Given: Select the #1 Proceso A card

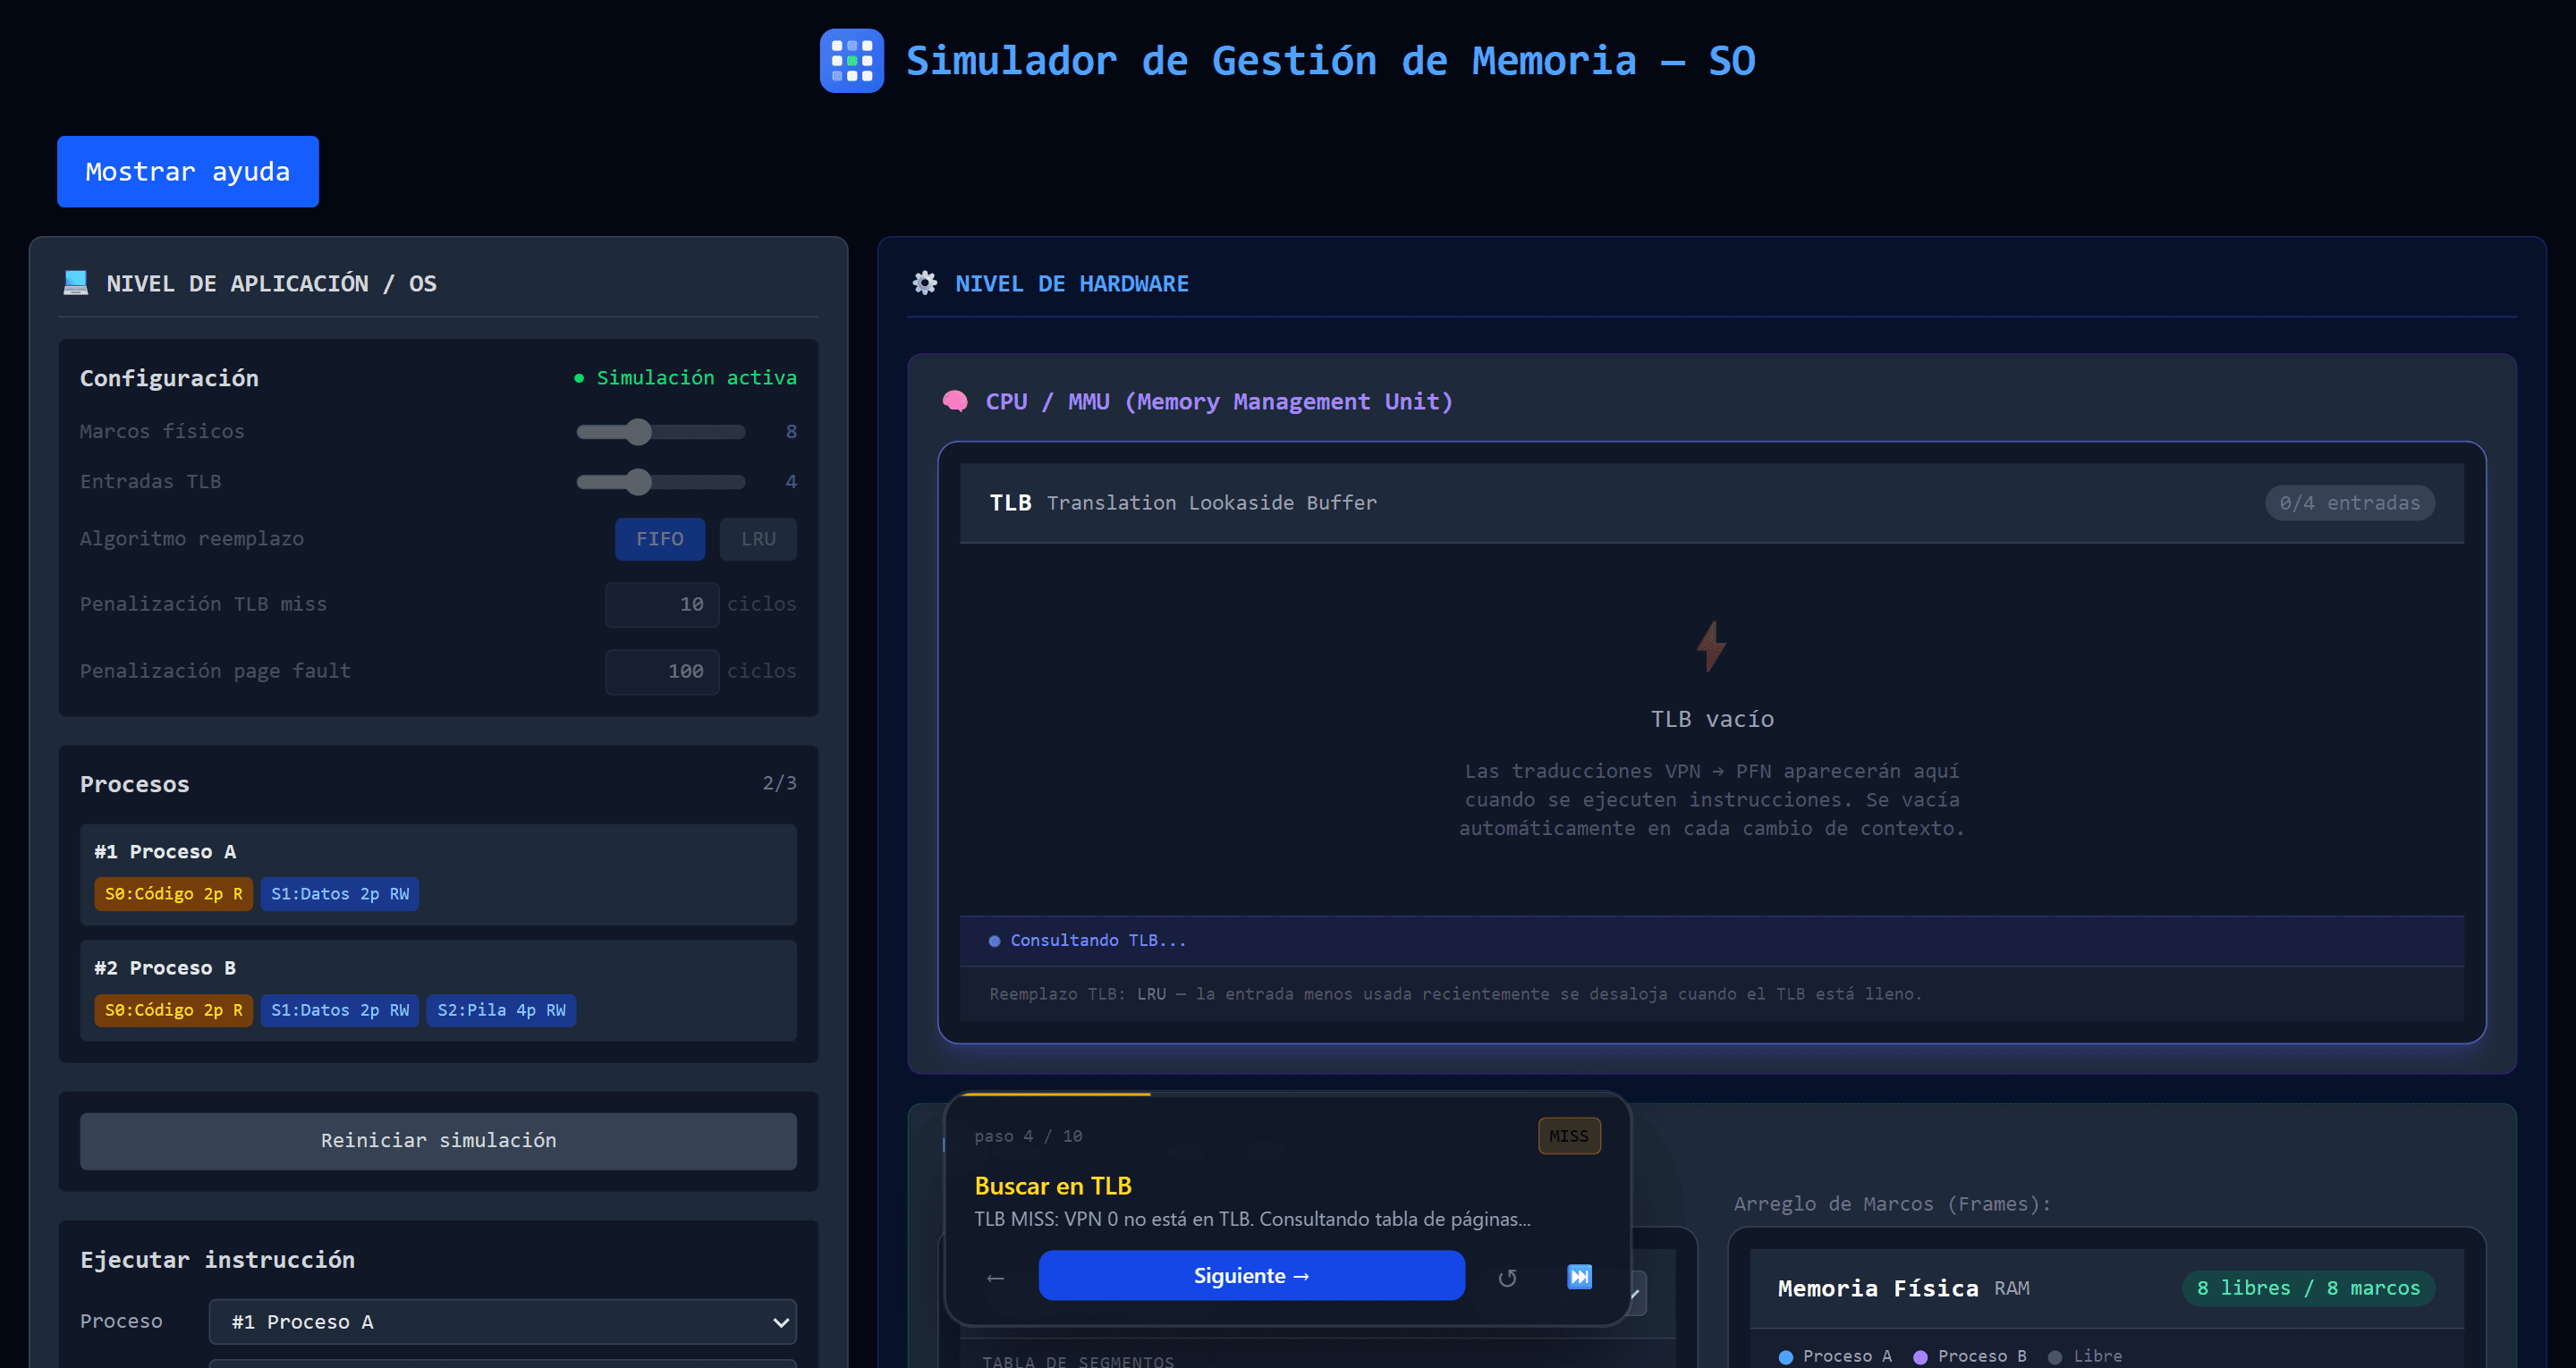Looking at the screenshot, I should tap(438, 874).
